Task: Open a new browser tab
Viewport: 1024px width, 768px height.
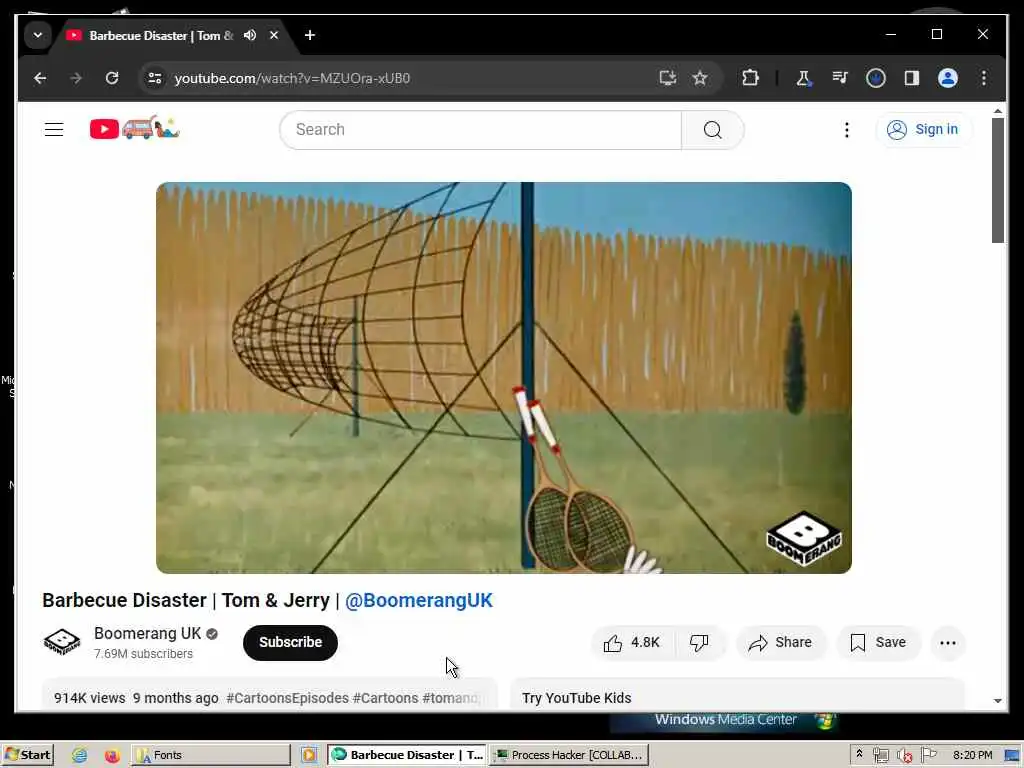Action: (310, 35)
